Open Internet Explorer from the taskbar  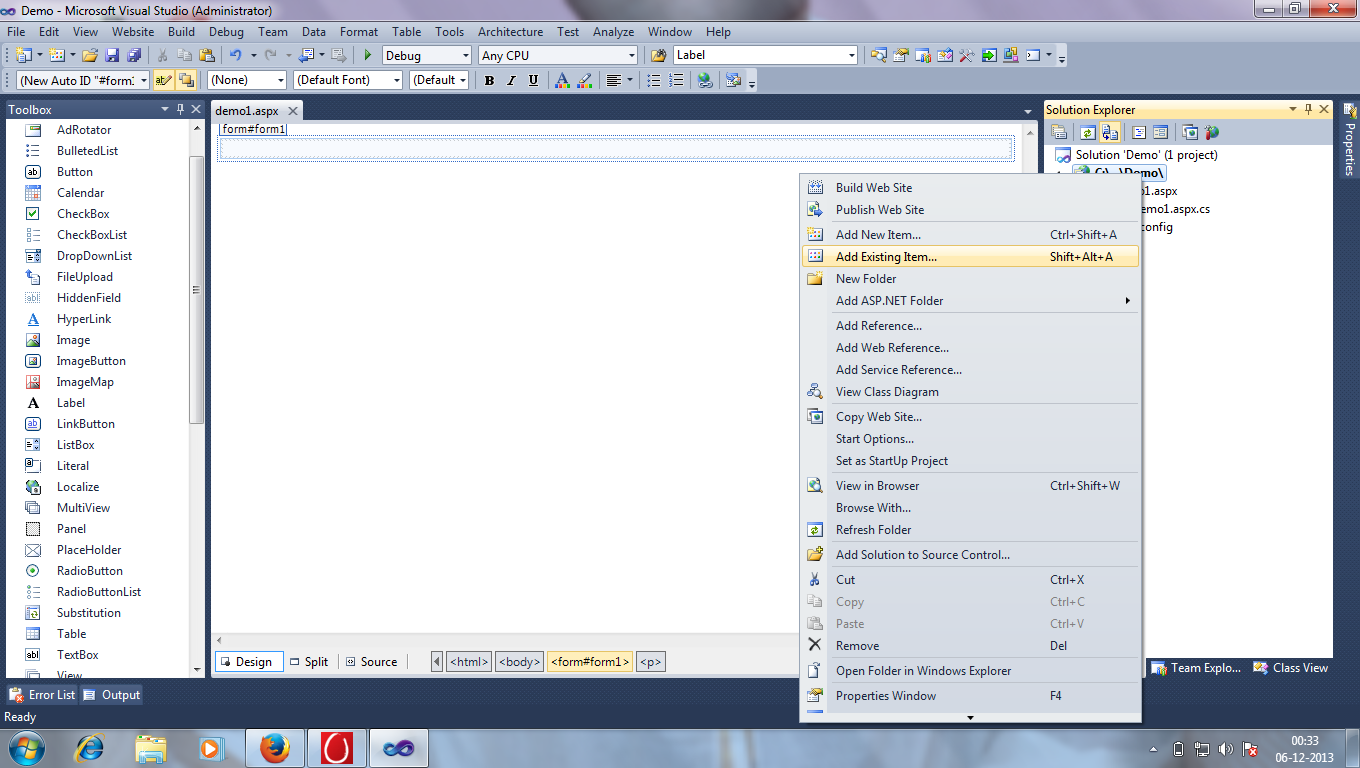click(x=89, y=747)
